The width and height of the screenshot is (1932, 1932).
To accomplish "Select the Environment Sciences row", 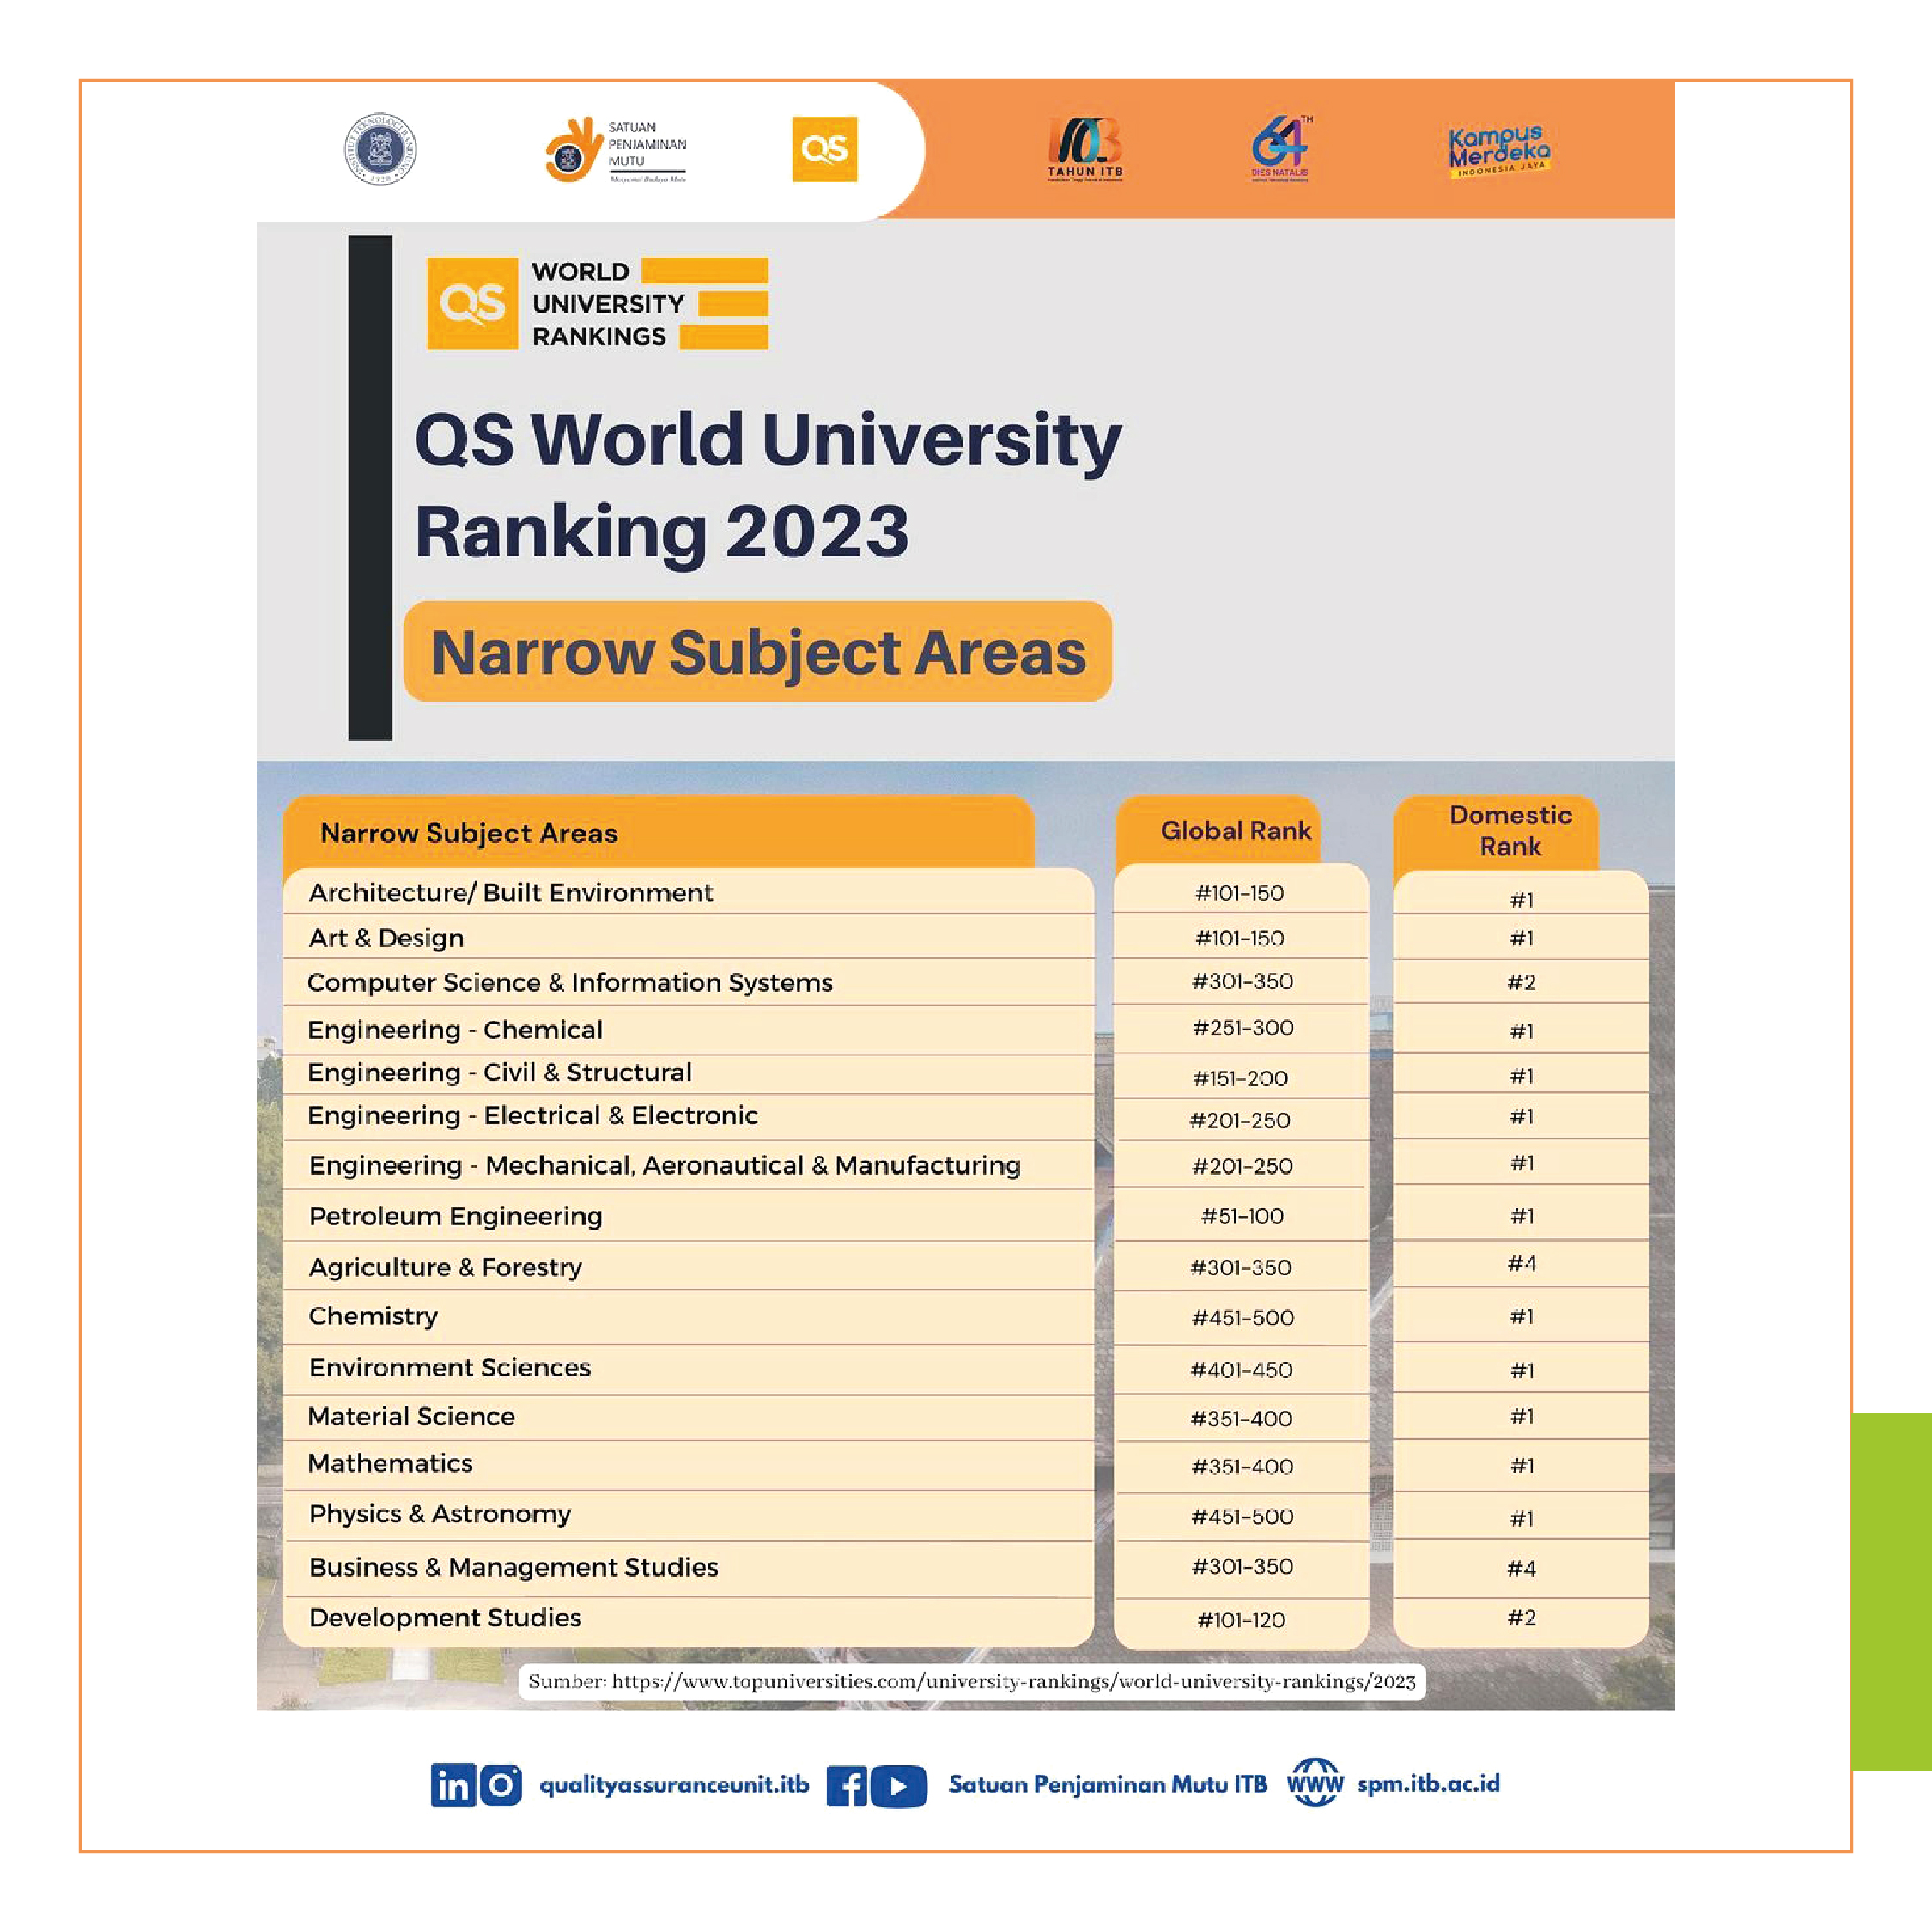I will tap(688, 1368).
